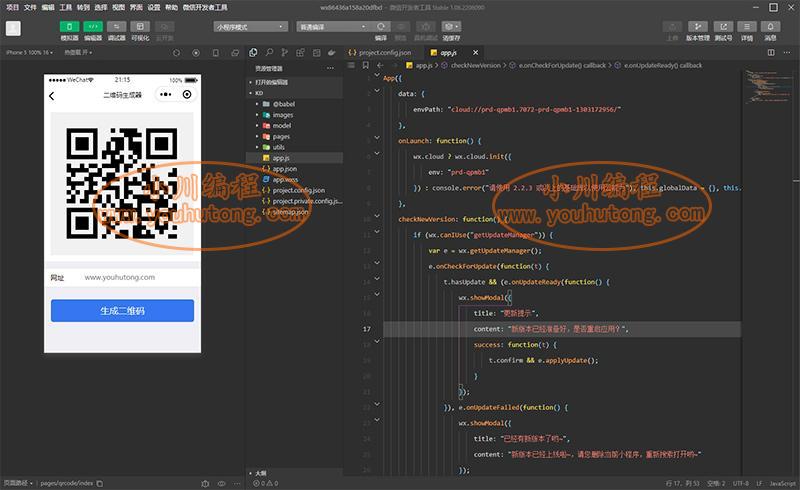800x490 pixels.
Task: Open the explorer files icon in editor sidebar
Action: coord(253,53)
